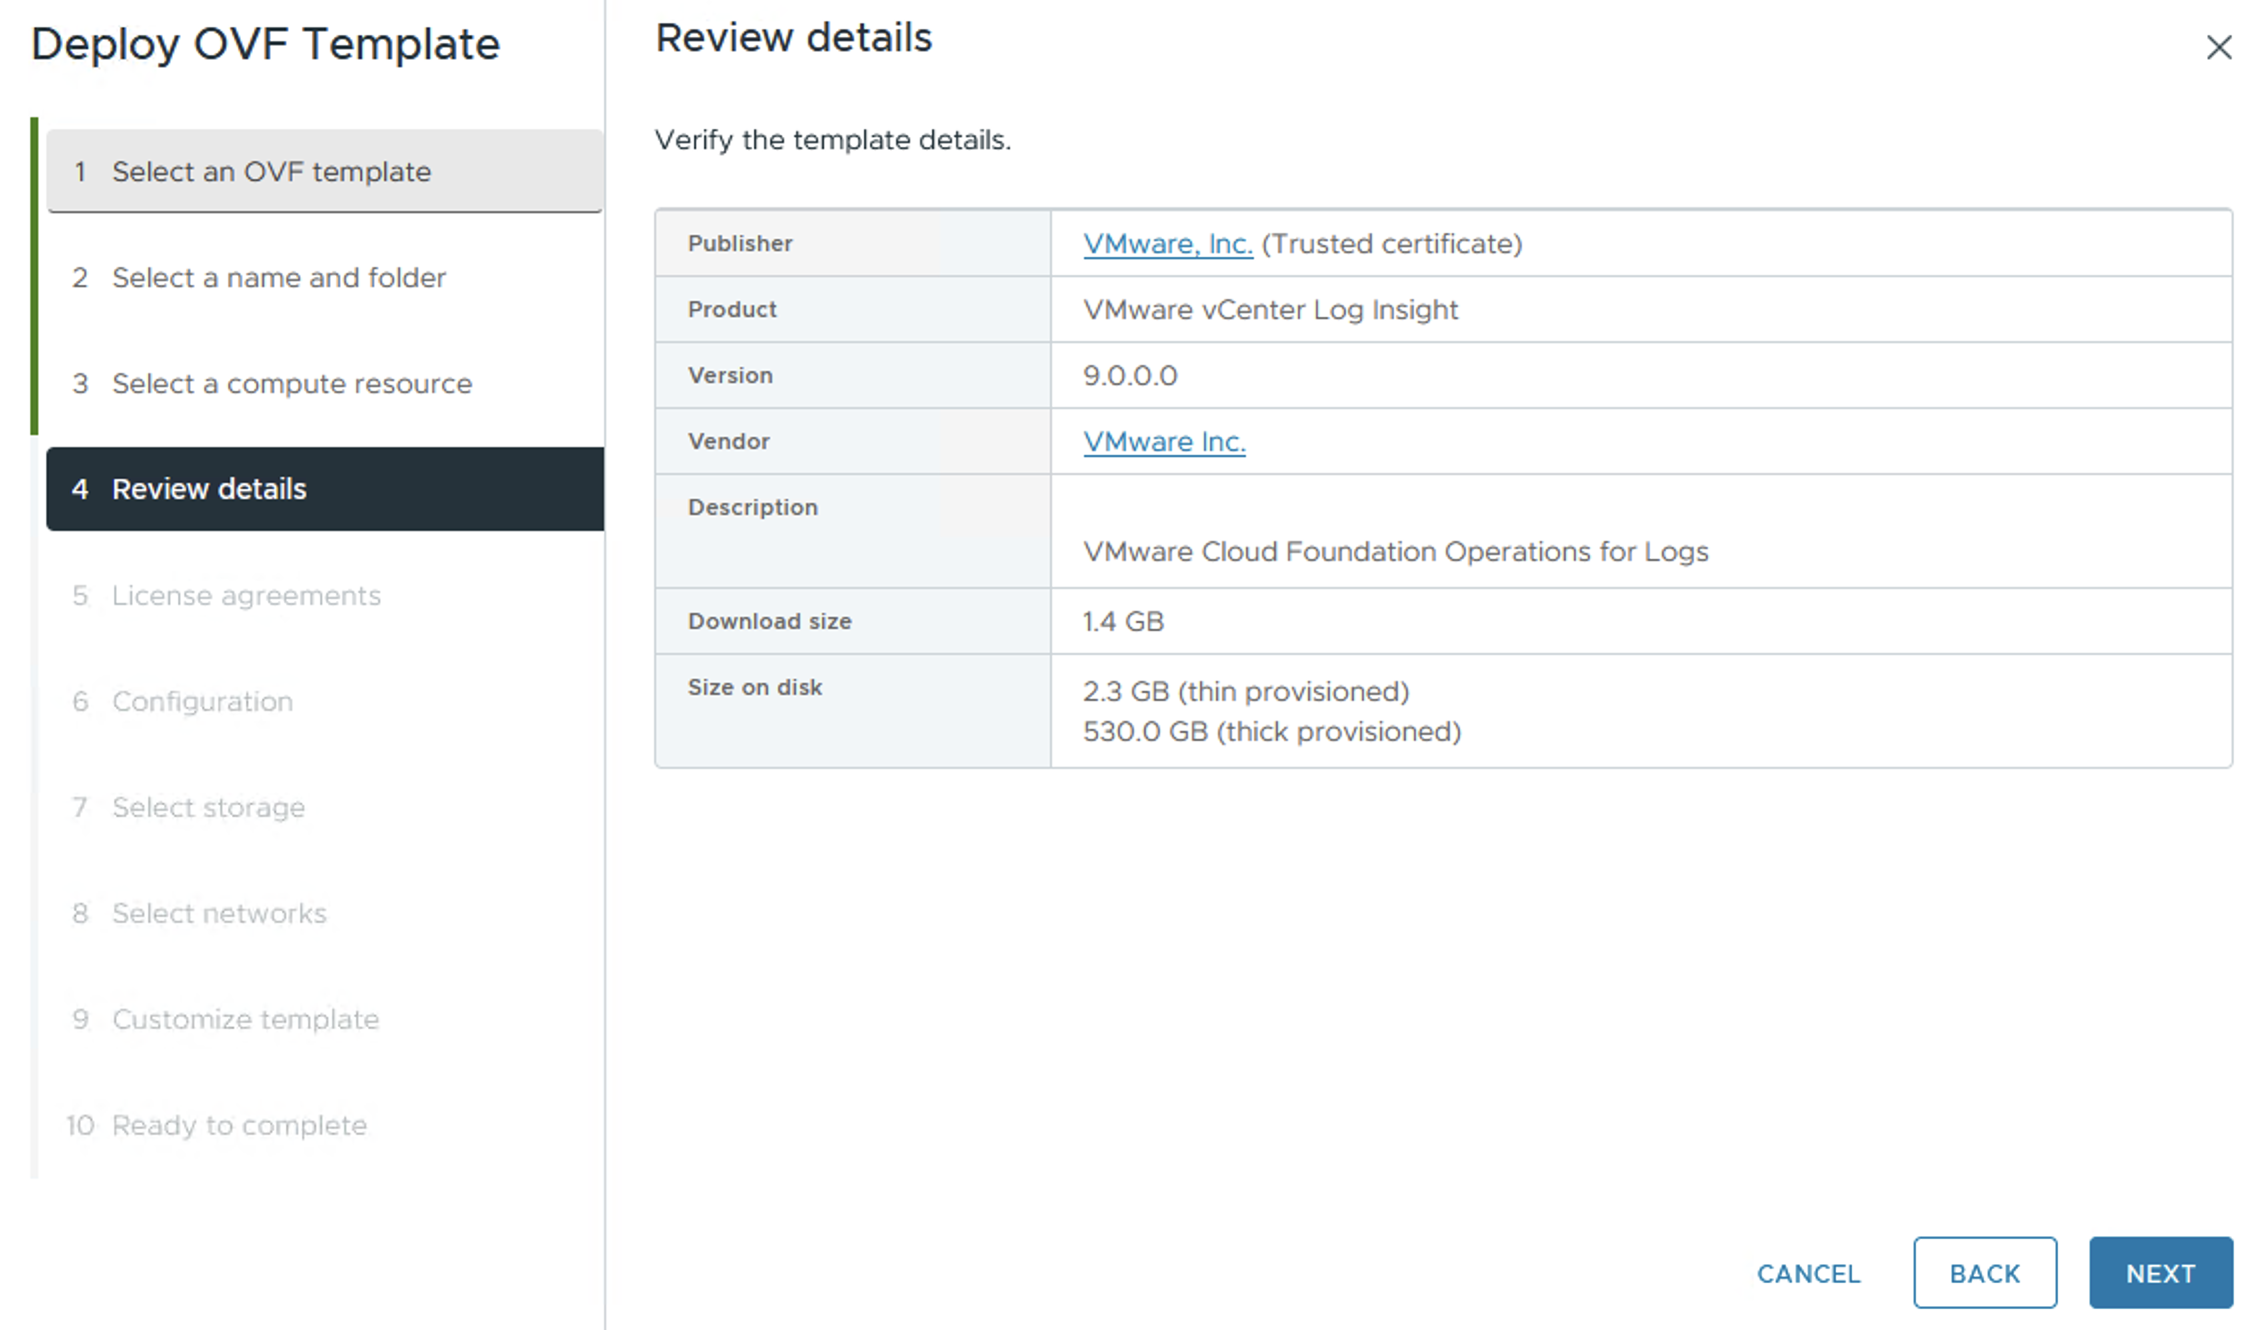Click the BACK button
Image resolution: width=2258 pixels, height=1330 pixels.
(1984, 1272)
